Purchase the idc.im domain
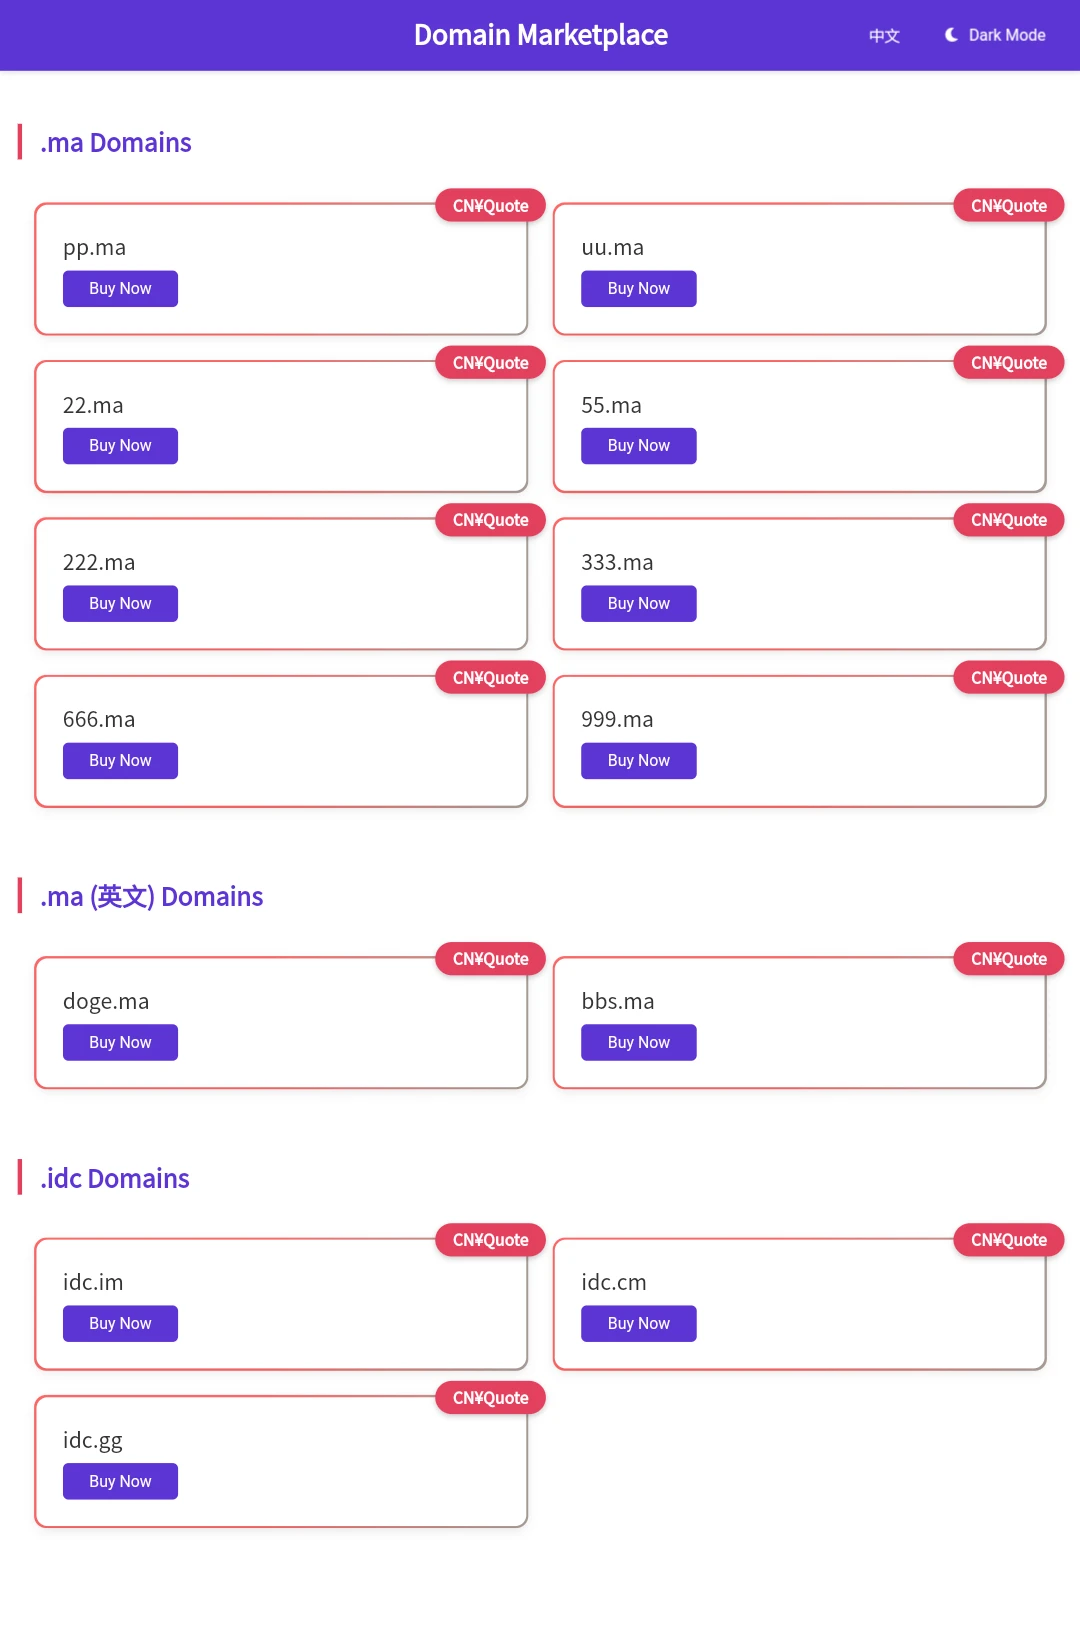The width and height of the screenshot is (1080, 1633). click(x=120, y=1324)
